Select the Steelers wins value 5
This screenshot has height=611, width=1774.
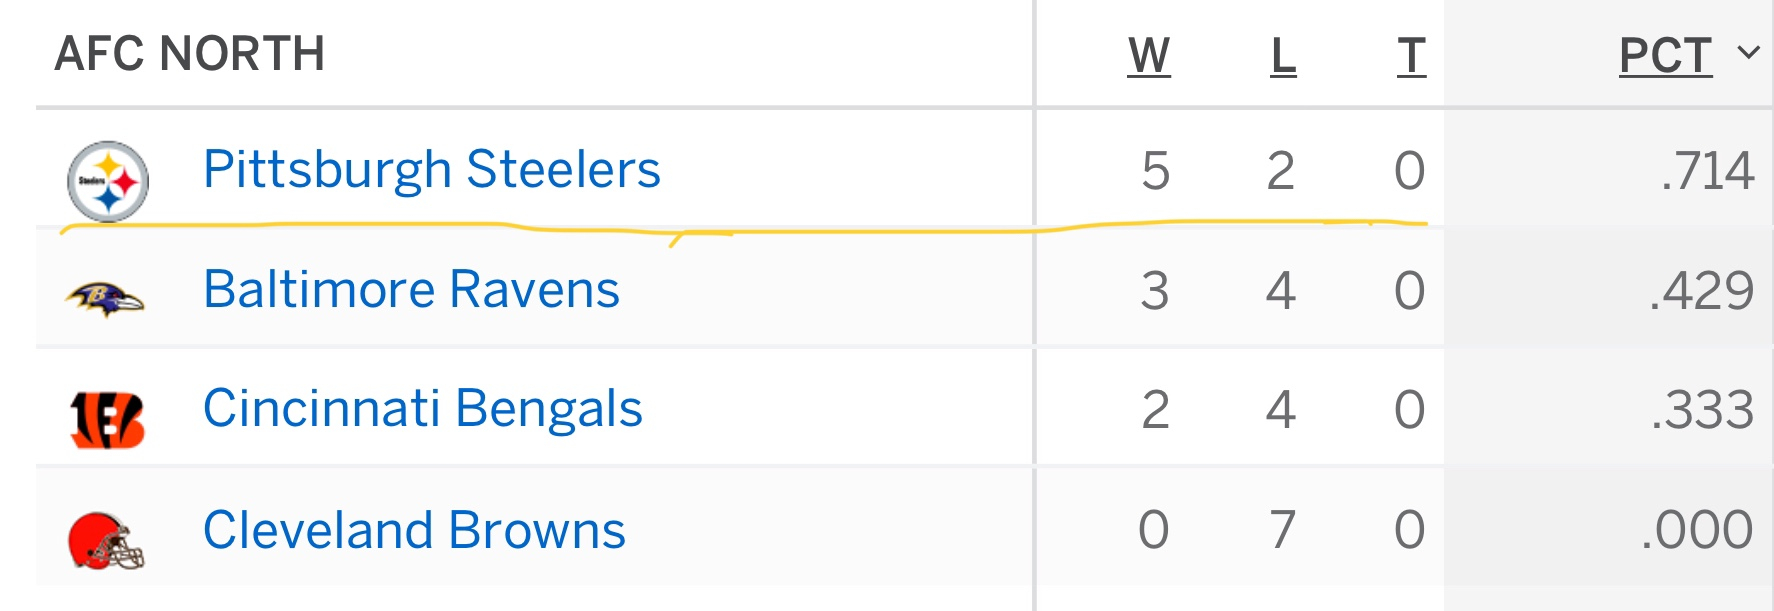click(x=1155, y=170)
